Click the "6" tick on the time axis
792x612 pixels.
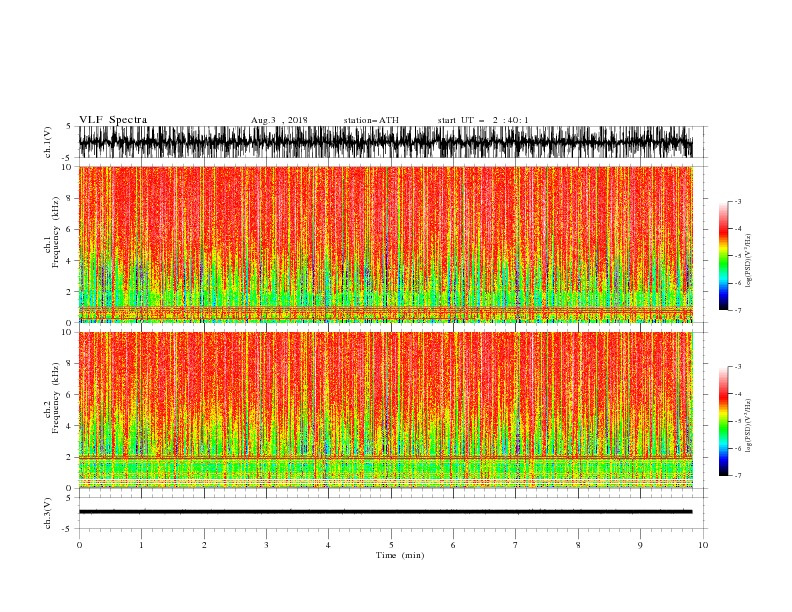point(453,545)
